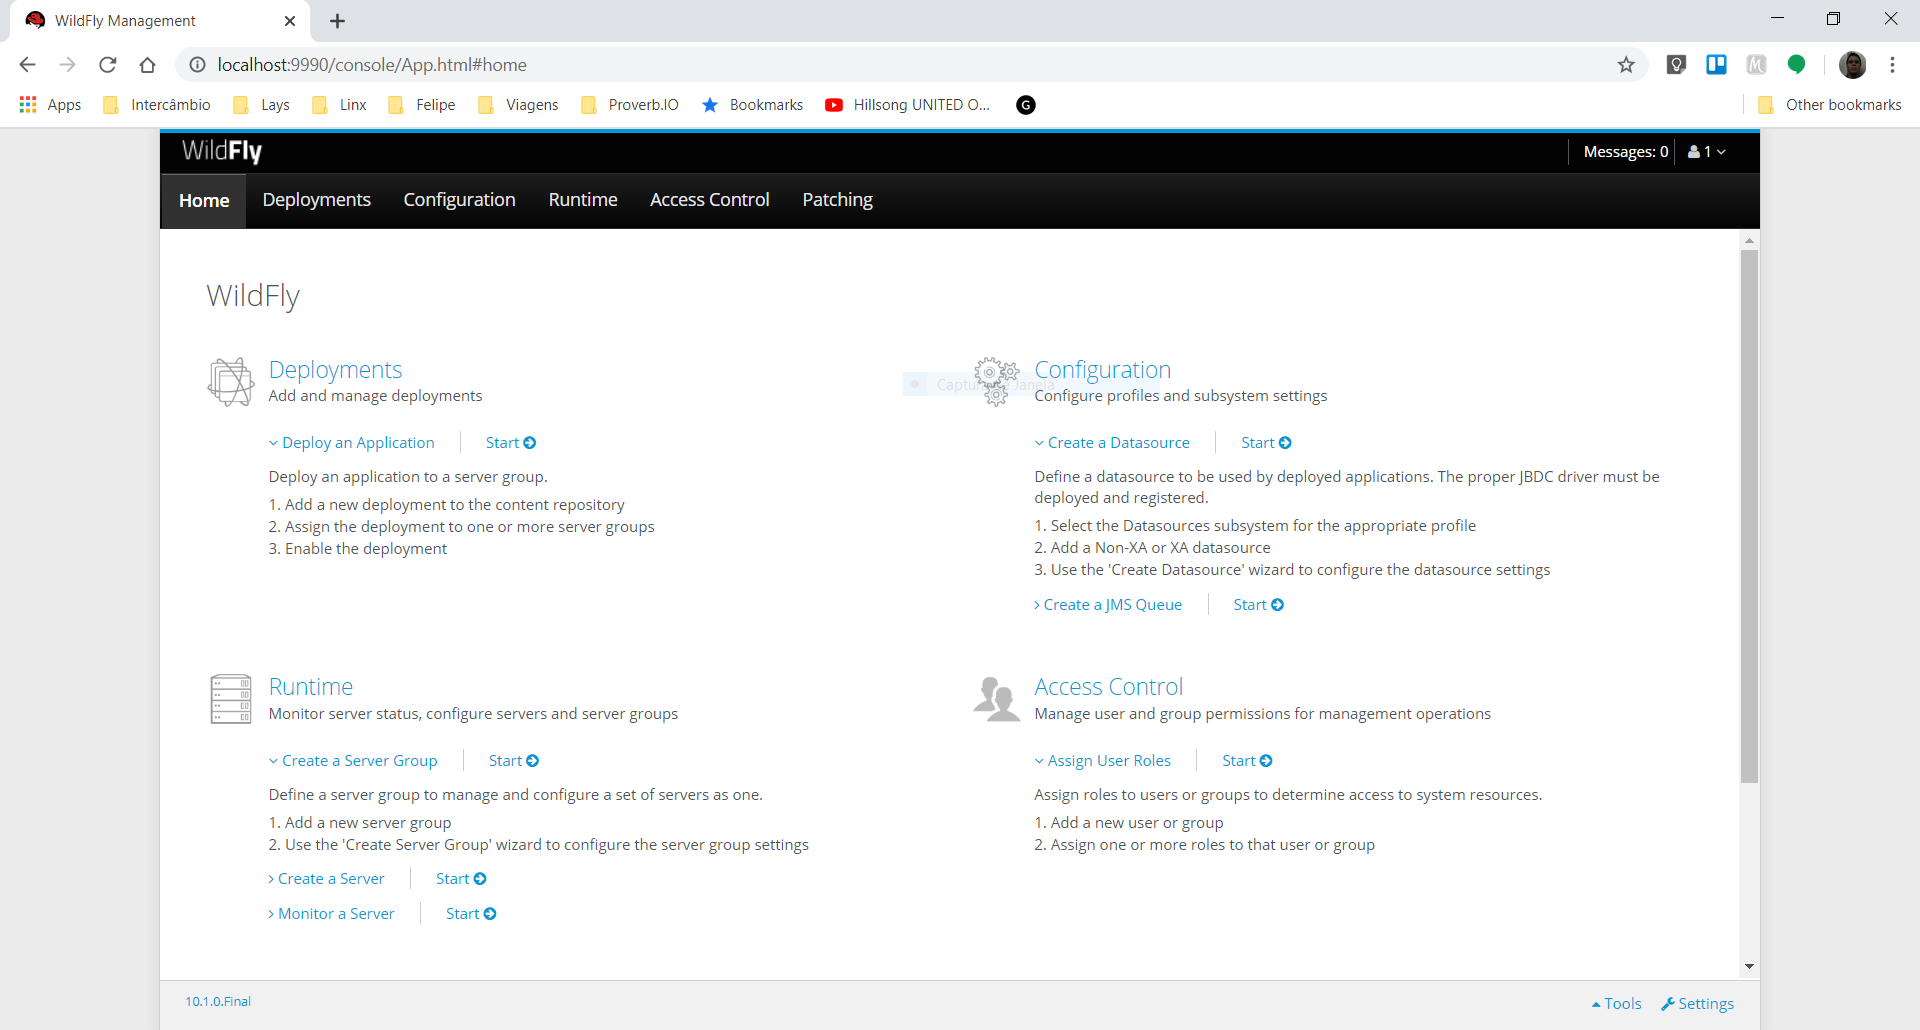Click the WildFly logo in header

[x=222, y=151]
